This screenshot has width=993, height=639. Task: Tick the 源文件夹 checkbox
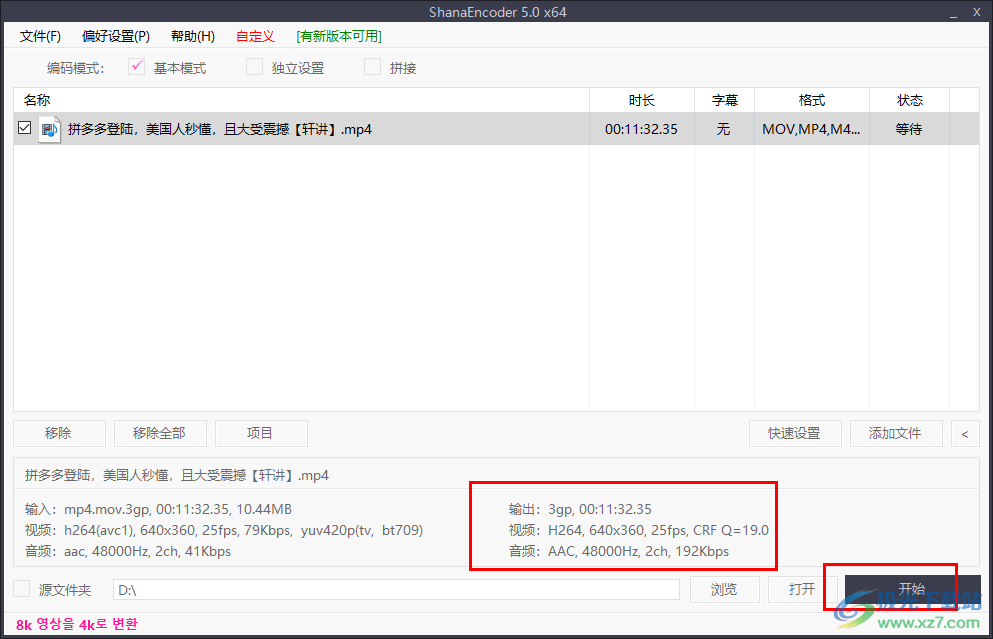pos(22,588)
